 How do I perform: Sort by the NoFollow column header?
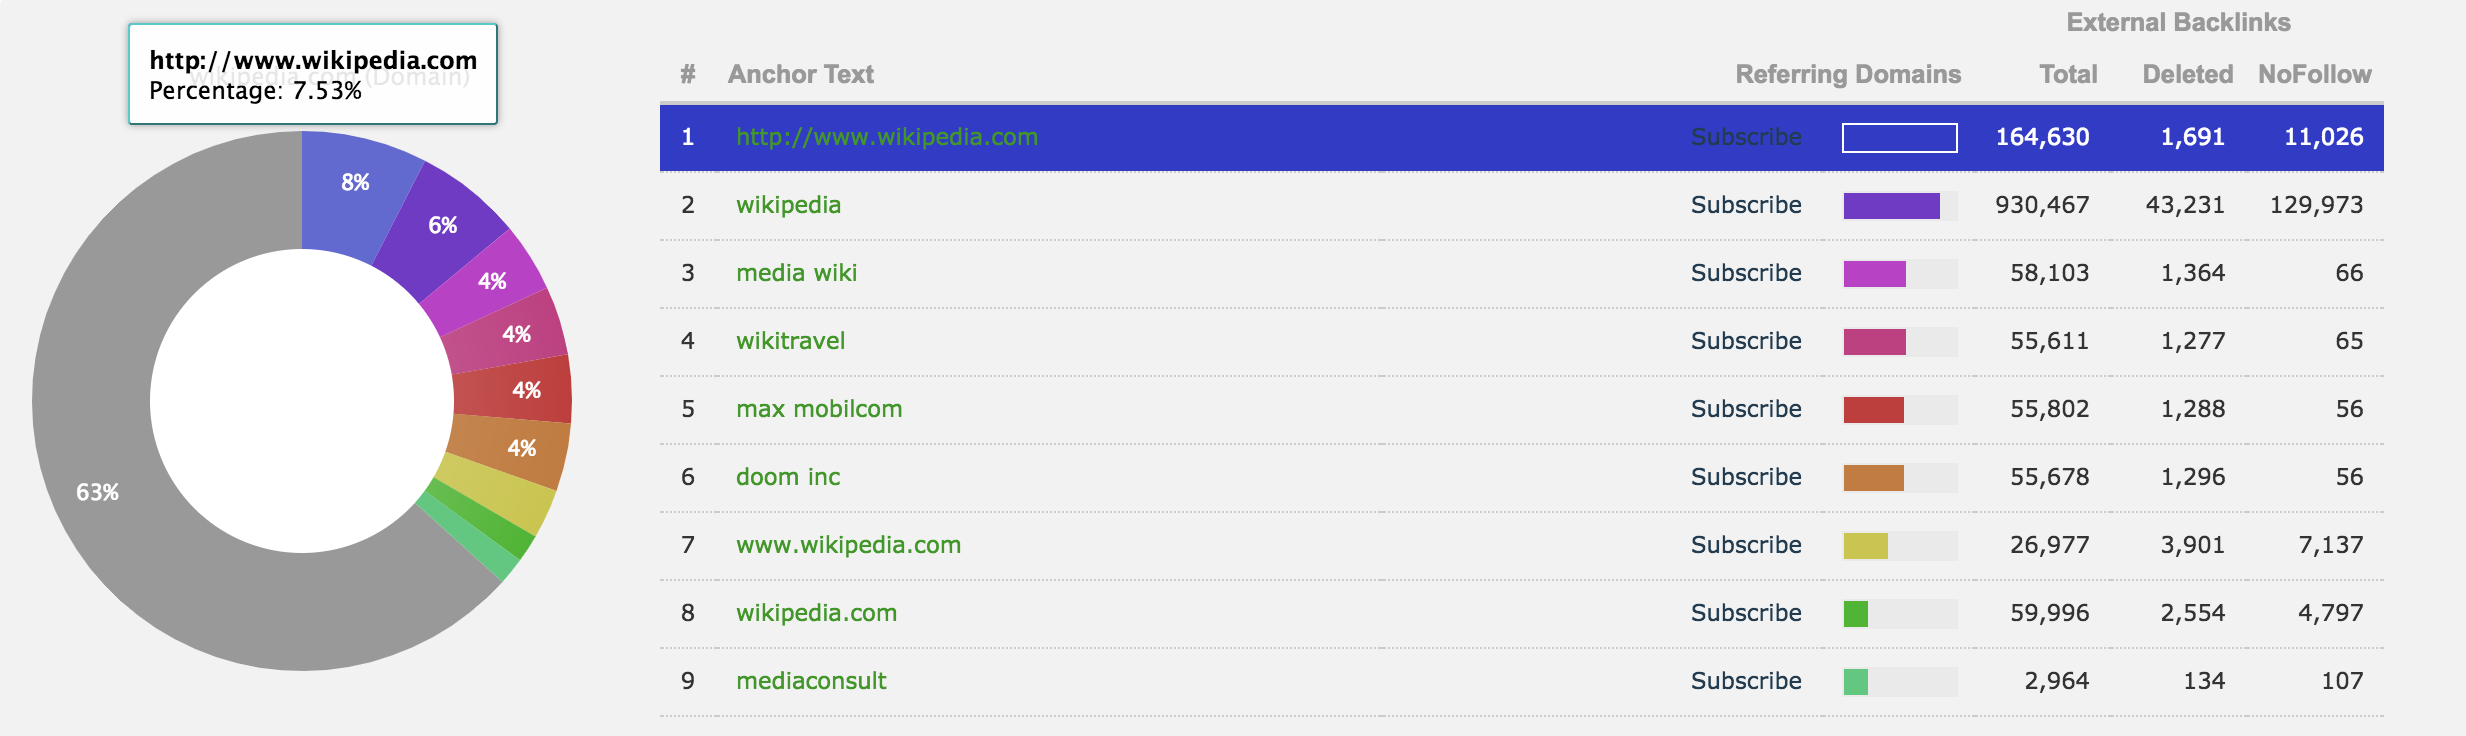2315,74
